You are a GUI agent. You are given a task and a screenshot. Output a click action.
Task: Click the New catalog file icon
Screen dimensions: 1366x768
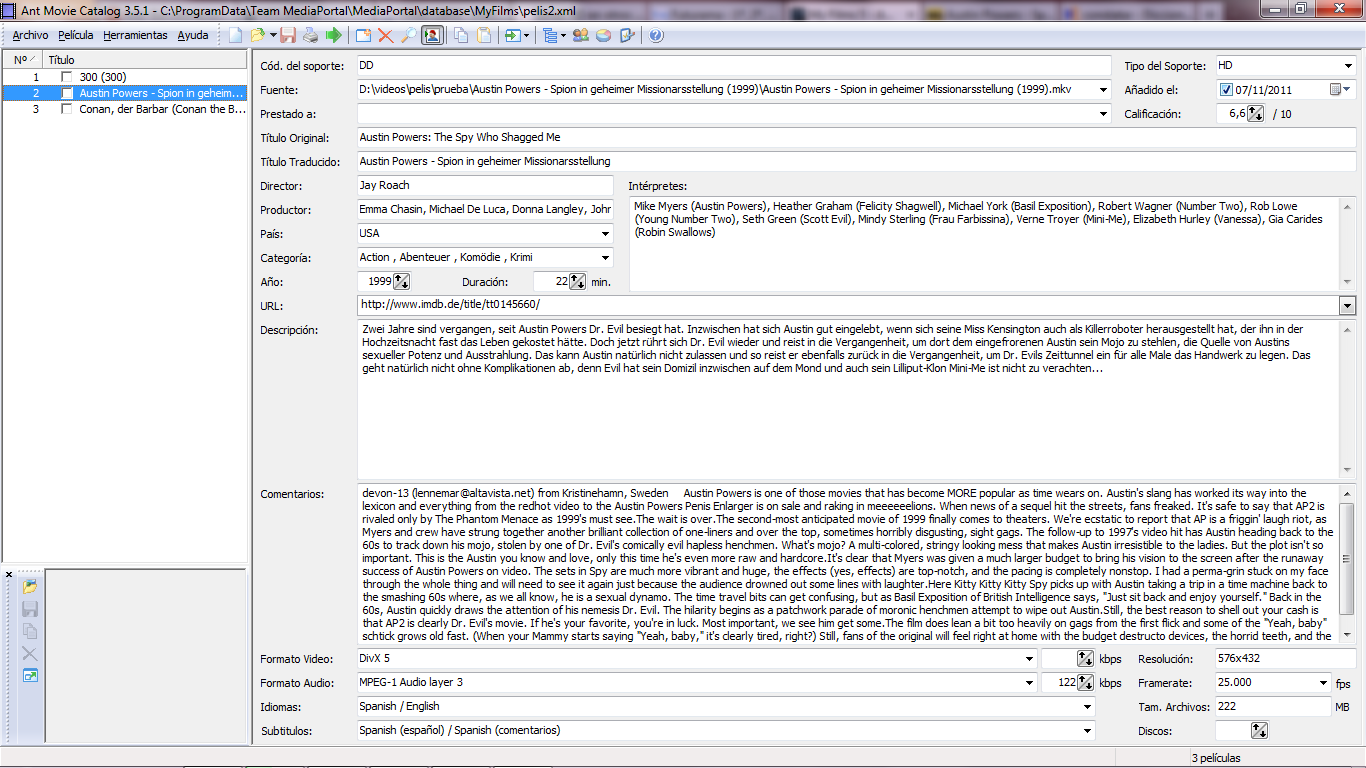(236, 36)
